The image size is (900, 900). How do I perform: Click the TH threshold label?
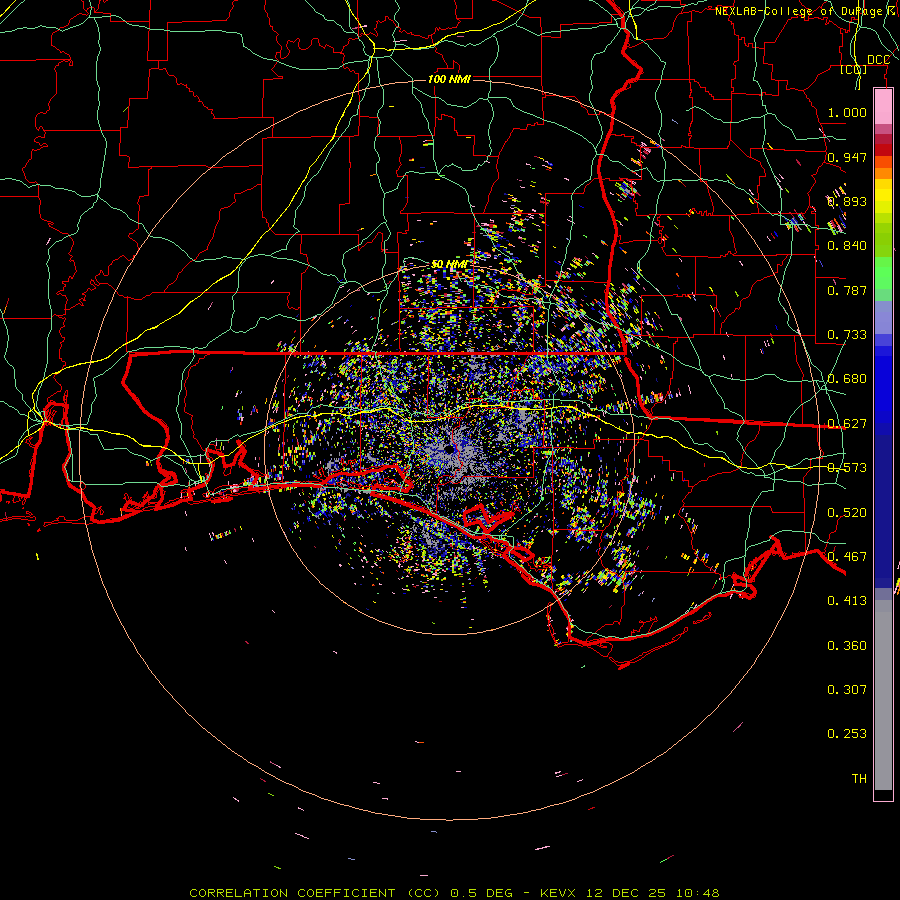coord(859,779)
